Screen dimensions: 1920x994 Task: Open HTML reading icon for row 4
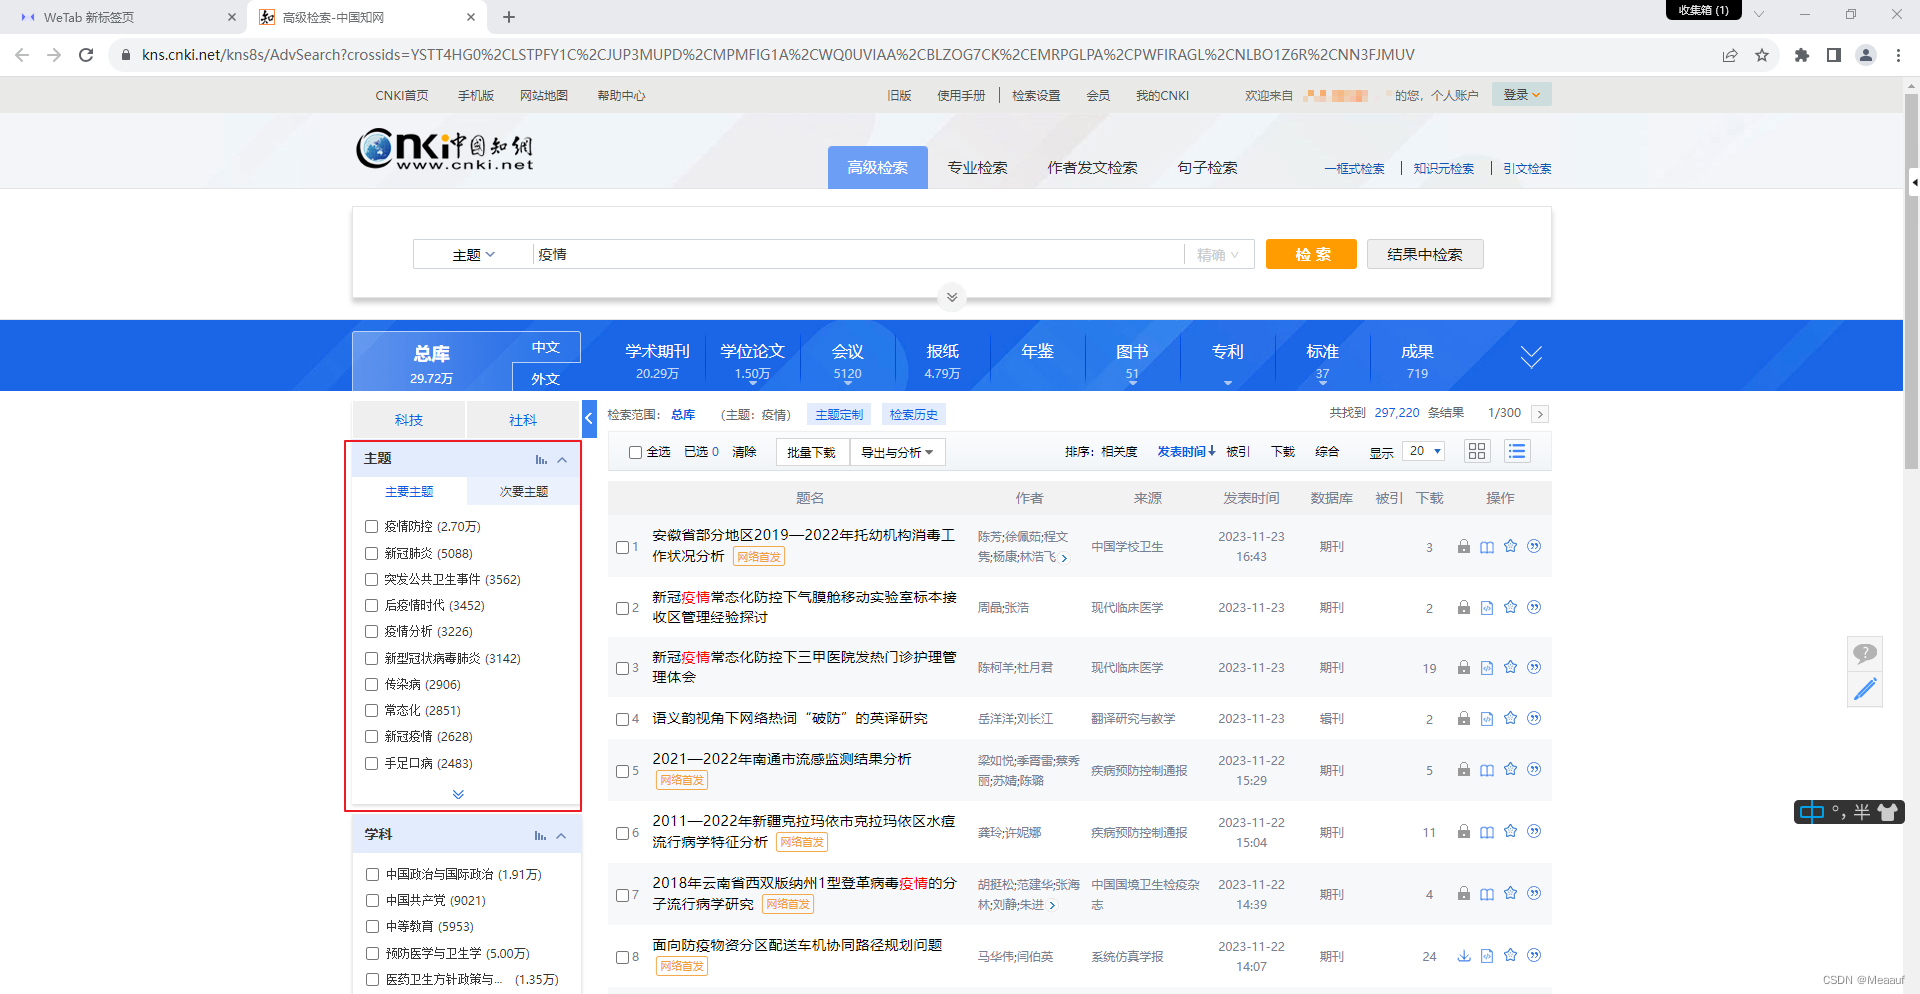(1487, 719)
